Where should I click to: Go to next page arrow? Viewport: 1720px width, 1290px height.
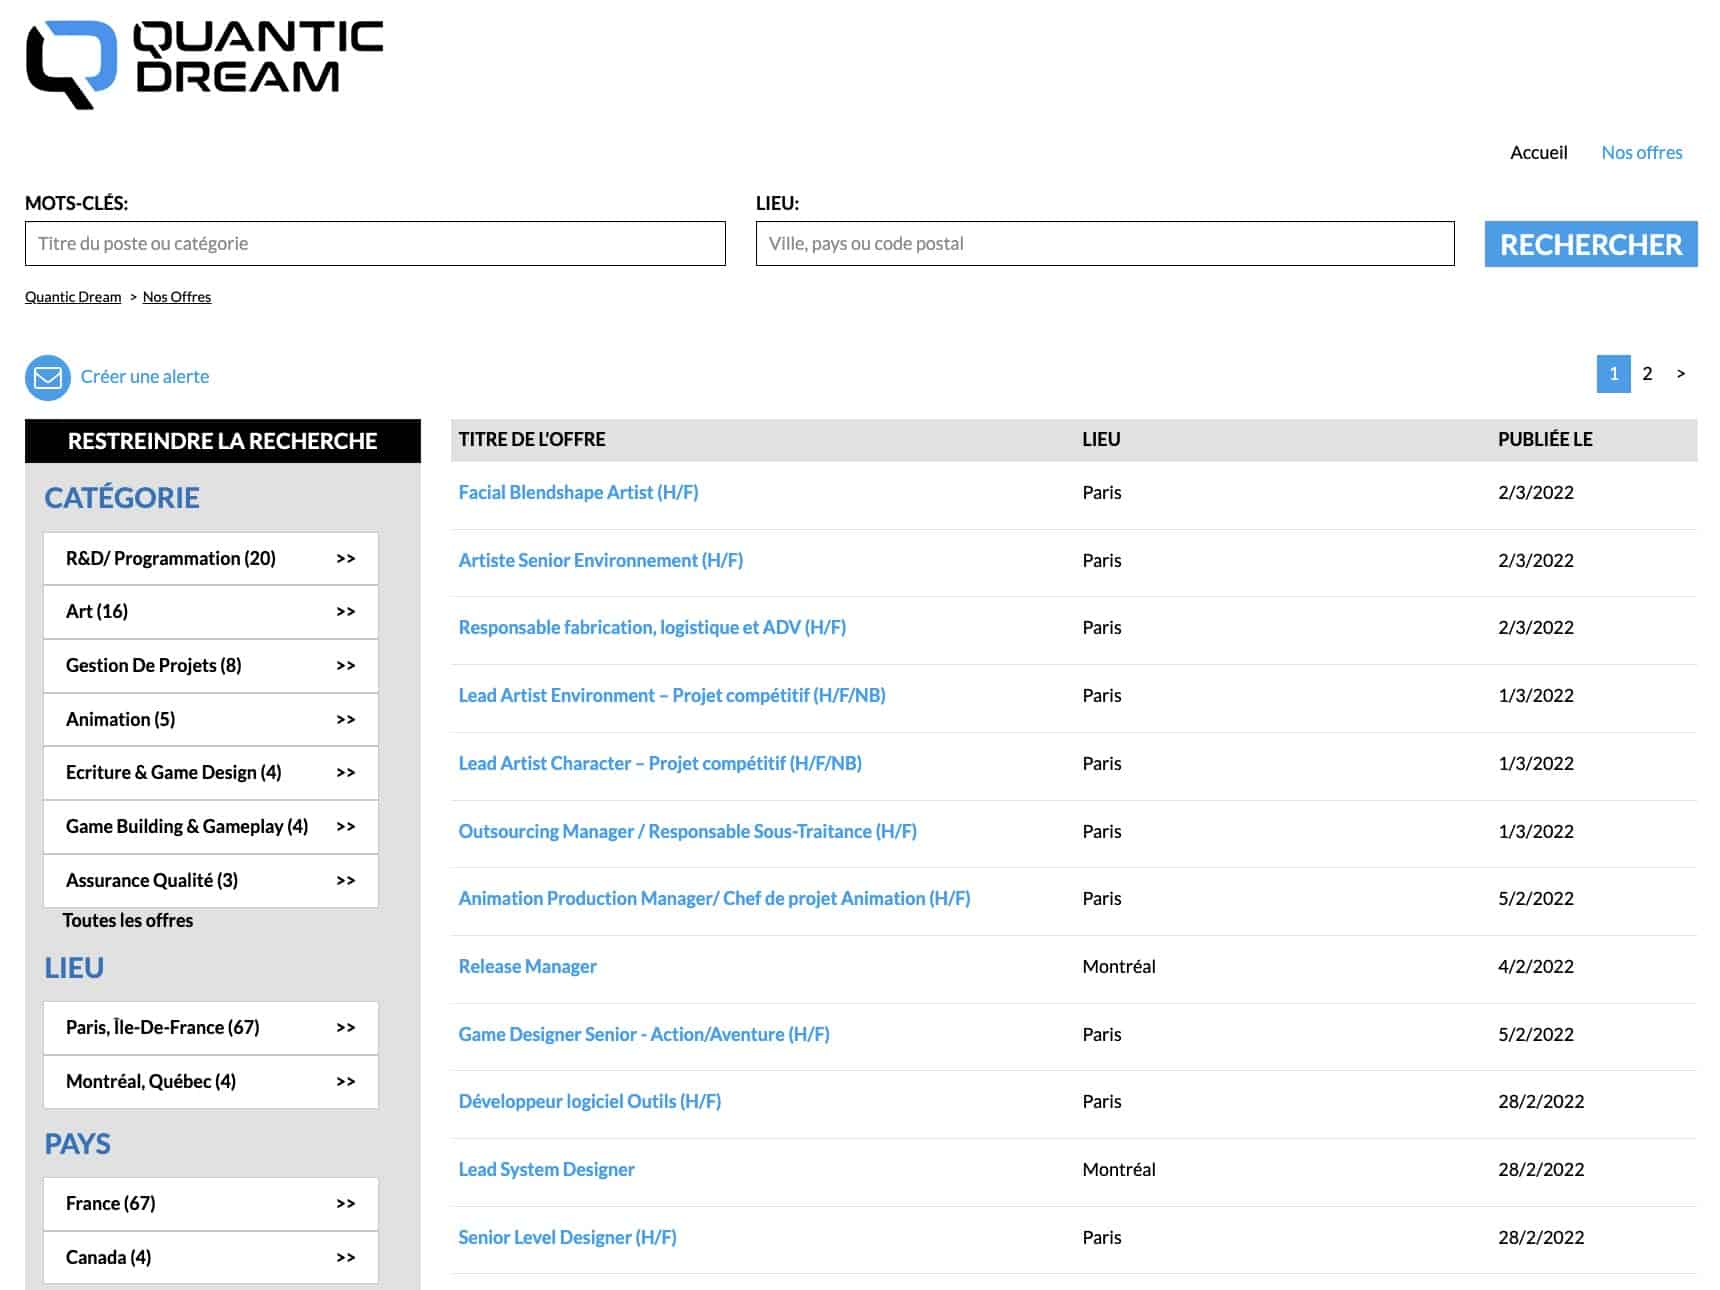pos(1681,374)
